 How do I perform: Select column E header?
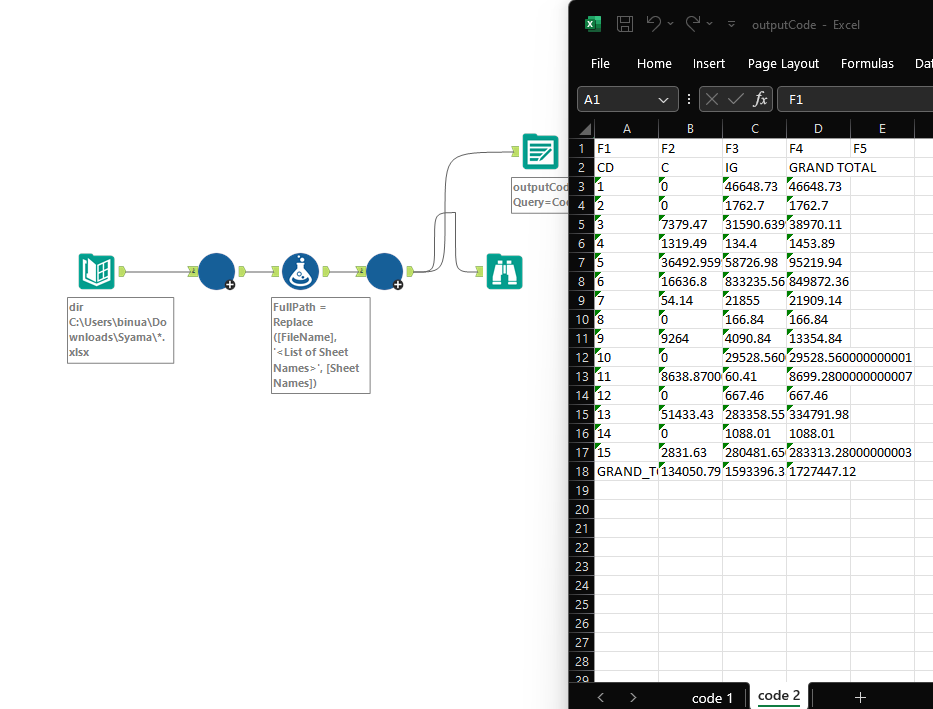tap(882, 128)
